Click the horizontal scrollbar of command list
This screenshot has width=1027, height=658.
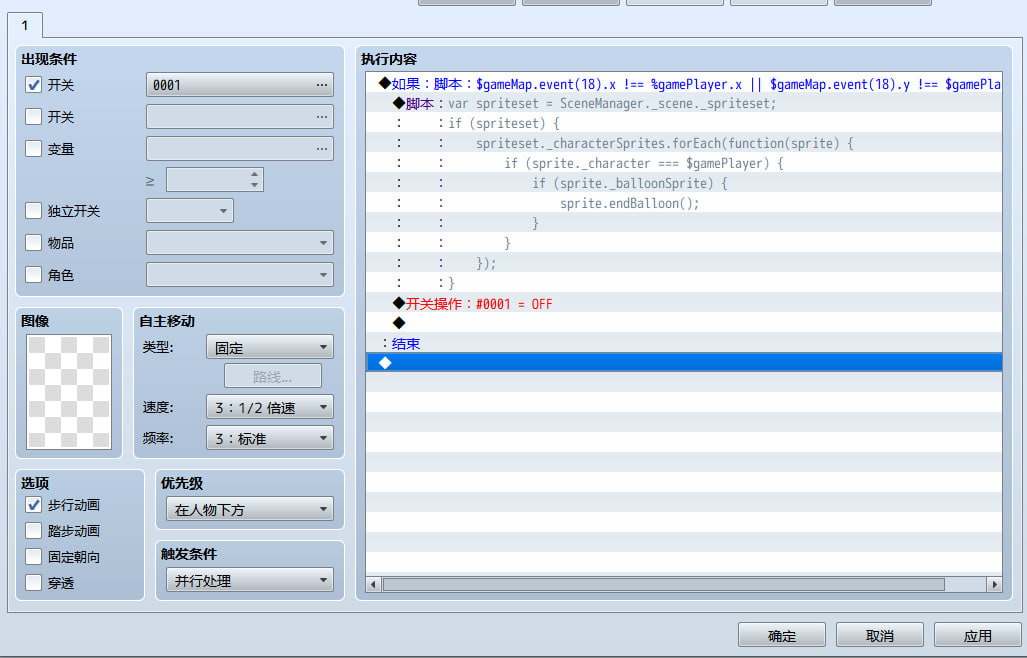[x=663, y=584]
